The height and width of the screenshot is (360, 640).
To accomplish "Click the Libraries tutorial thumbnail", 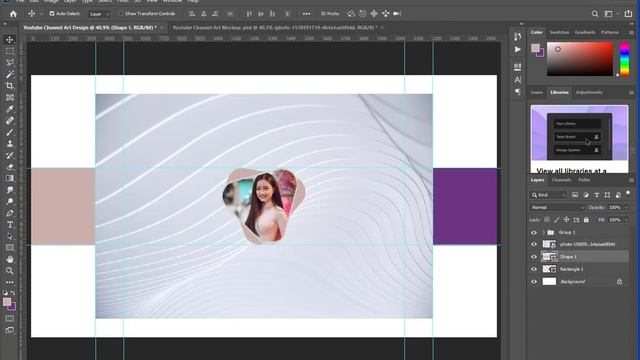I will (x=579, y=133).
